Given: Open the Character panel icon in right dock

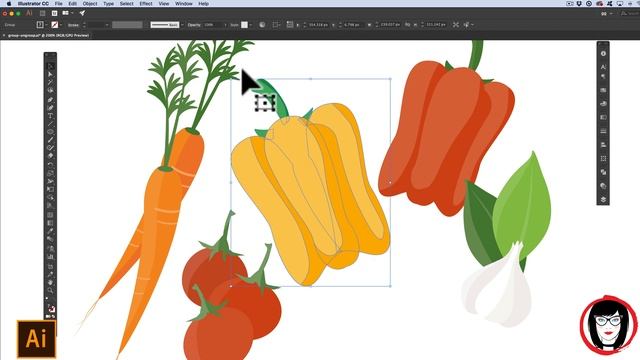Looking at the screenshot, I should pos(603,67).
